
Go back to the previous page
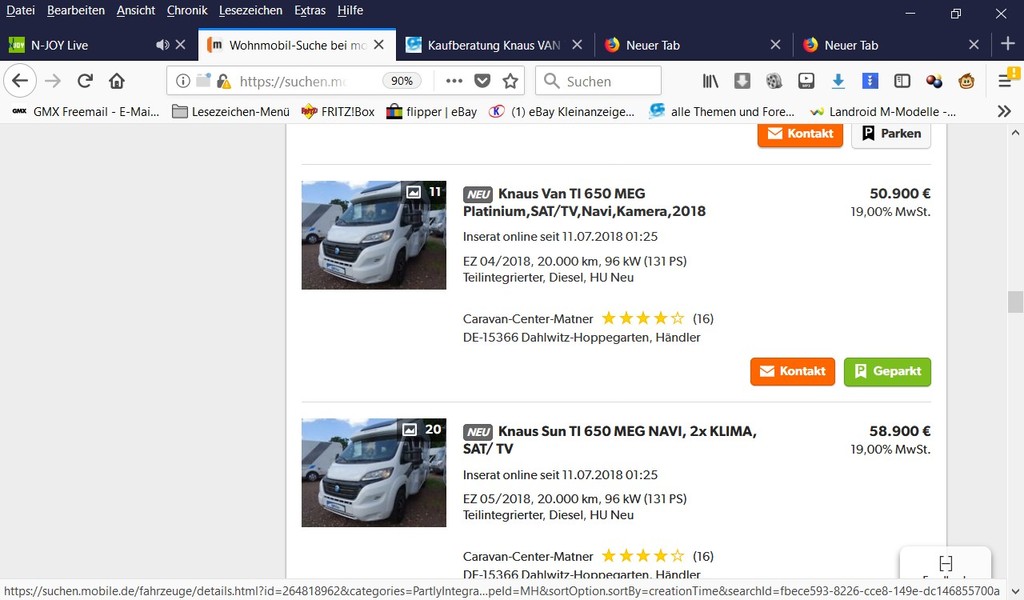pyautogui.click(x=20, y=81)
